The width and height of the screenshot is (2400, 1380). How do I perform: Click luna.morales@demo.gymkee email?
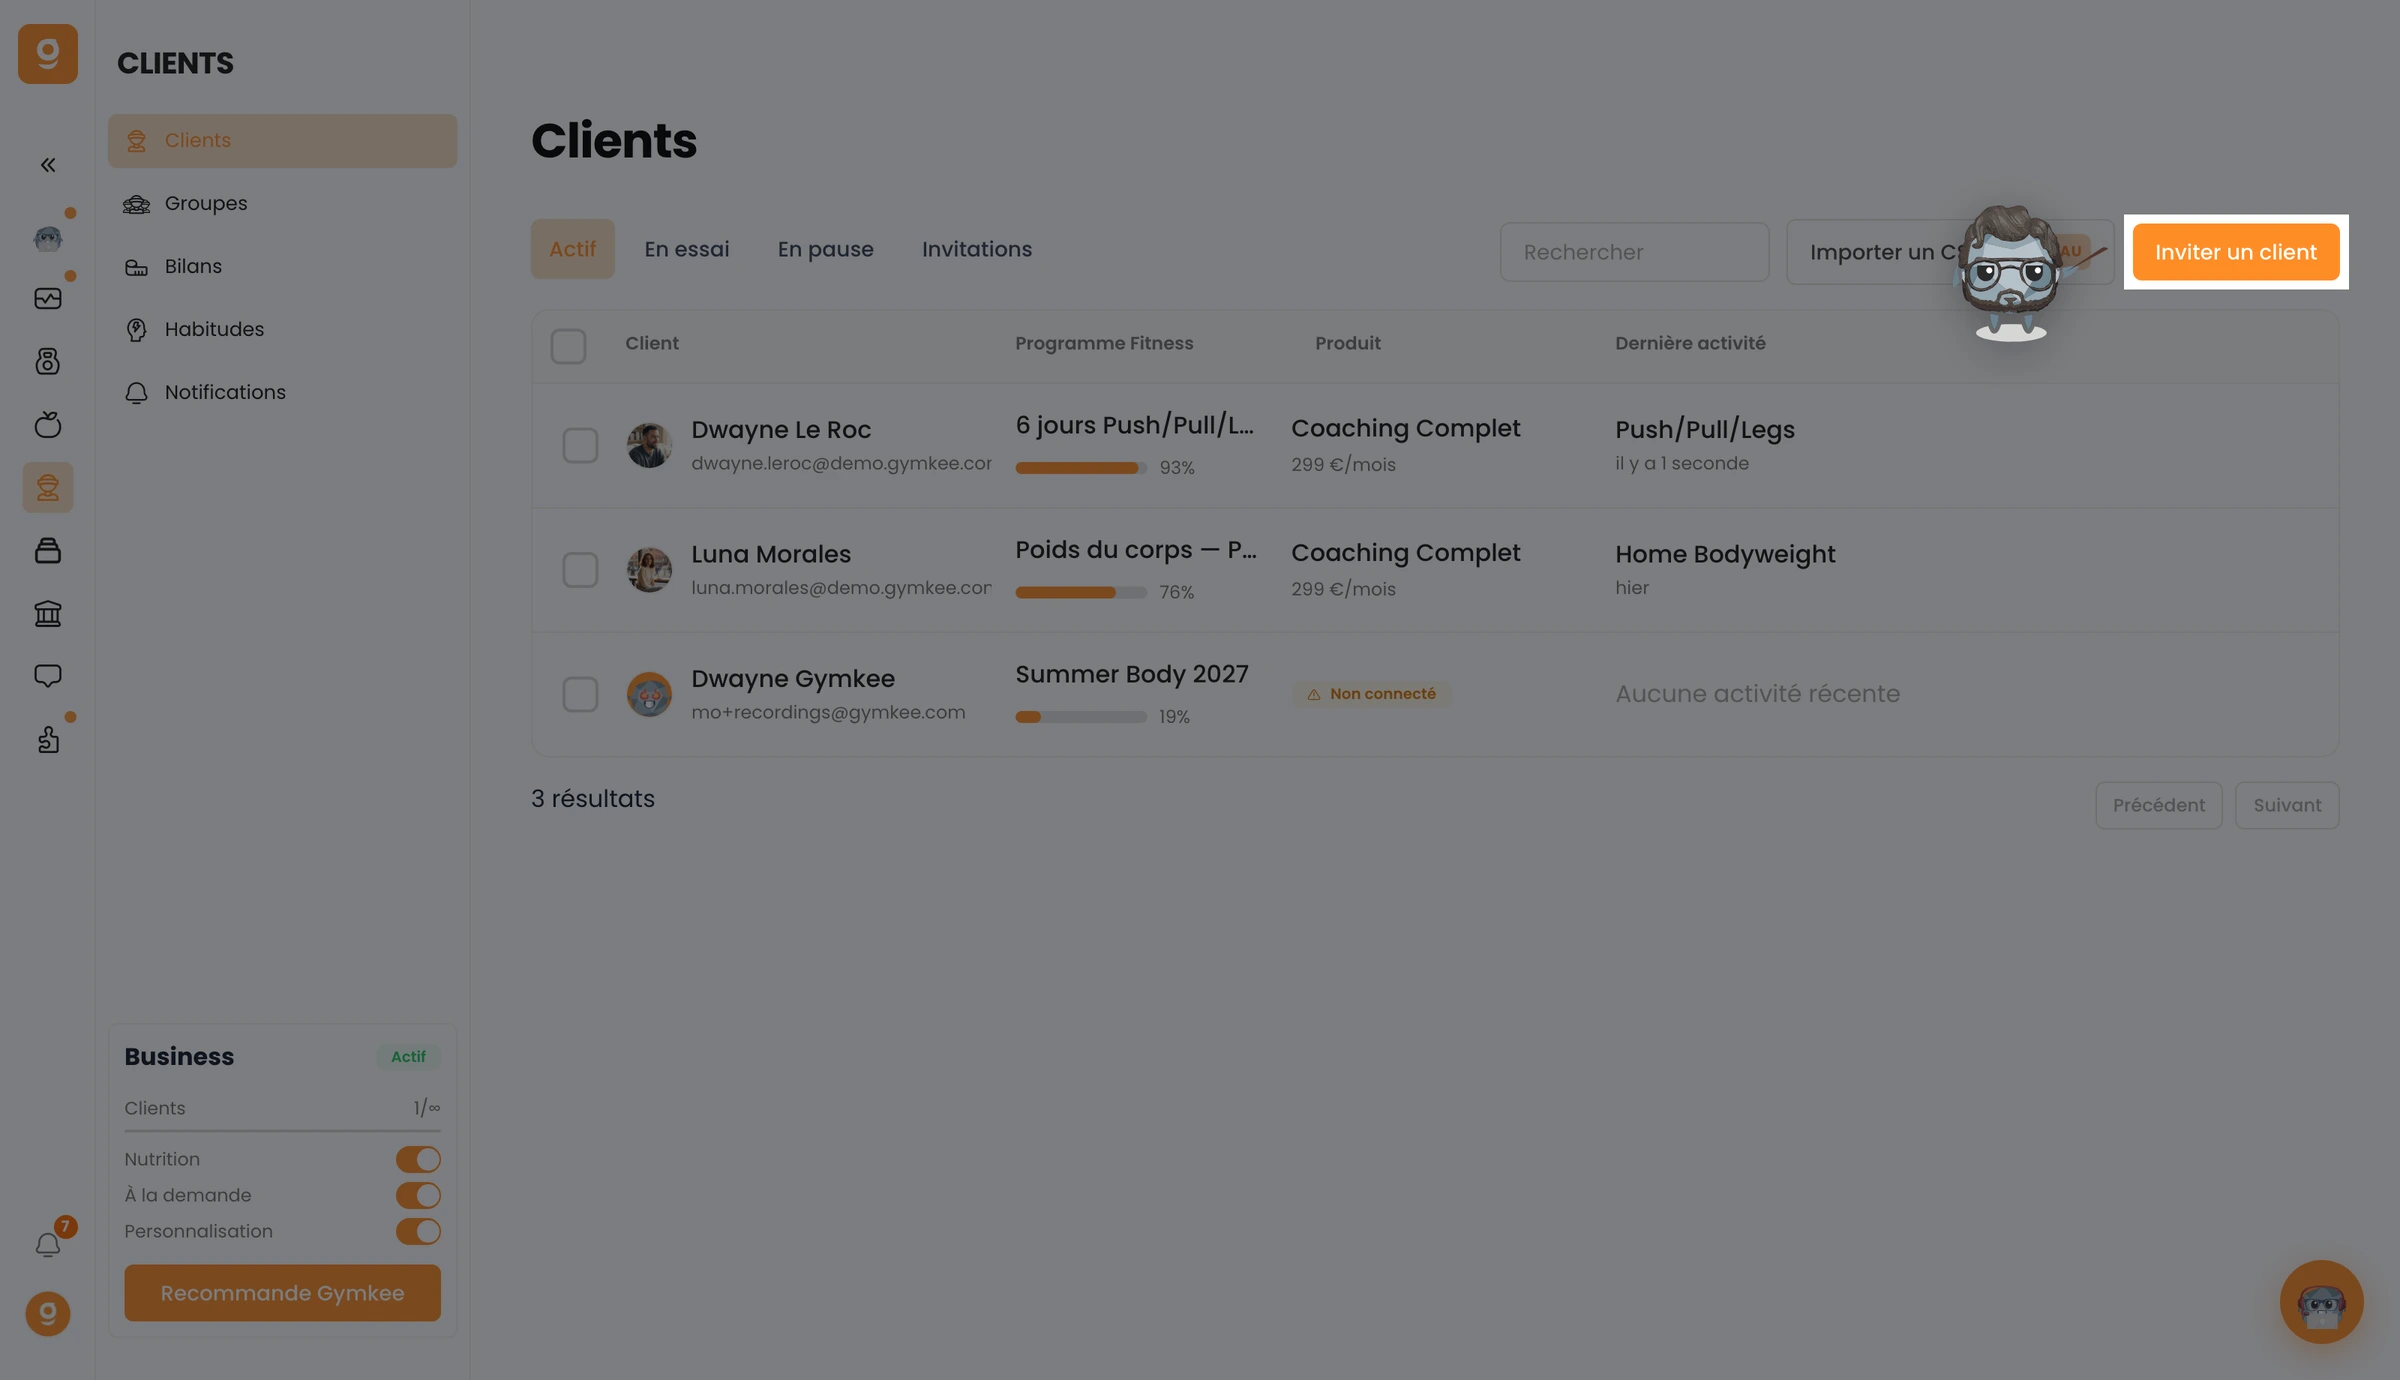pyautogui.click(x=841, y=588)
